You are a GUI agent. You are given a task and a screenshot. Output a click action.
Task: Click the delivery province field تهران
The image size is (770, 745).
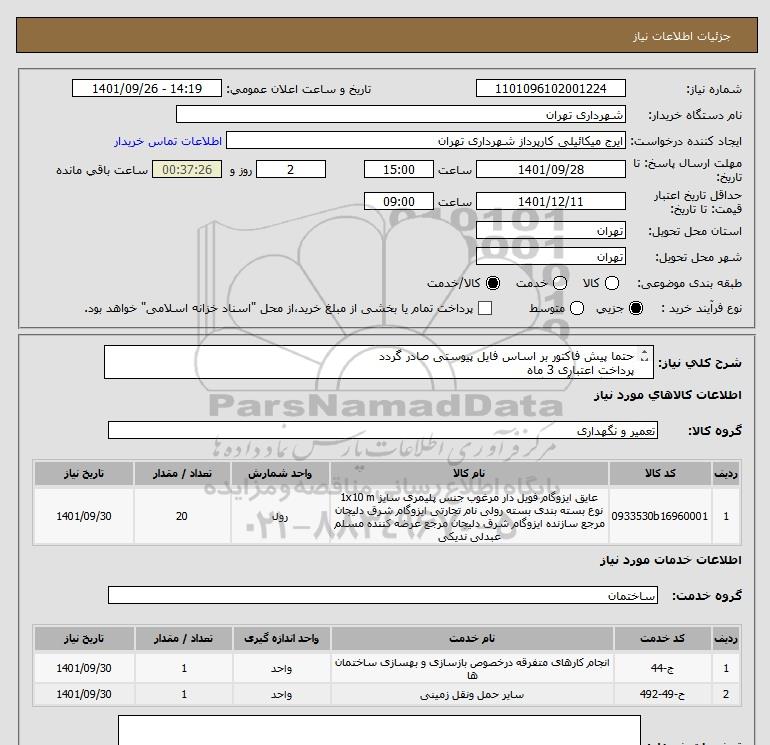click(x=550, y=230)
